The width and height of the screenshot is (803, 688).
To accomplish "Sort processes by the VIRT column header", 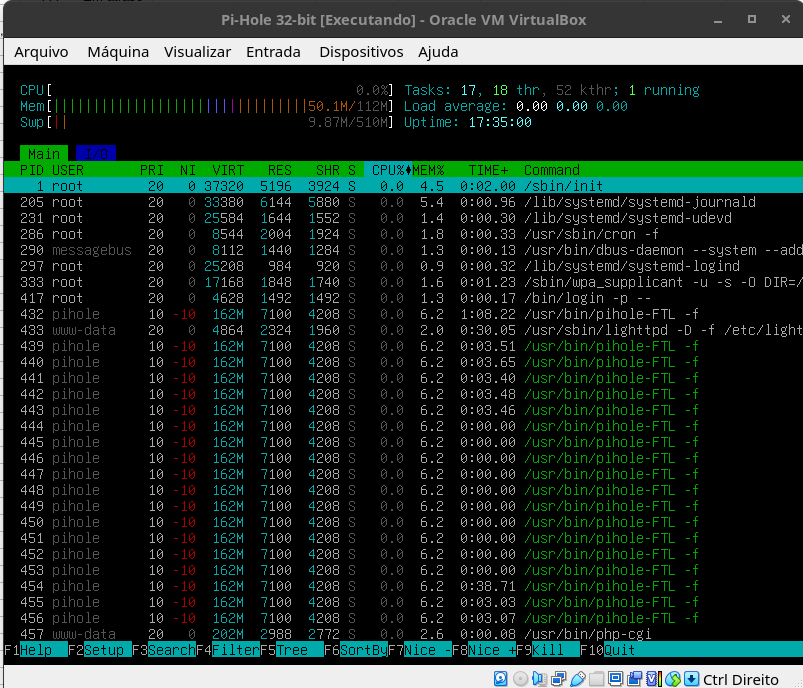I will coord(228,170).
